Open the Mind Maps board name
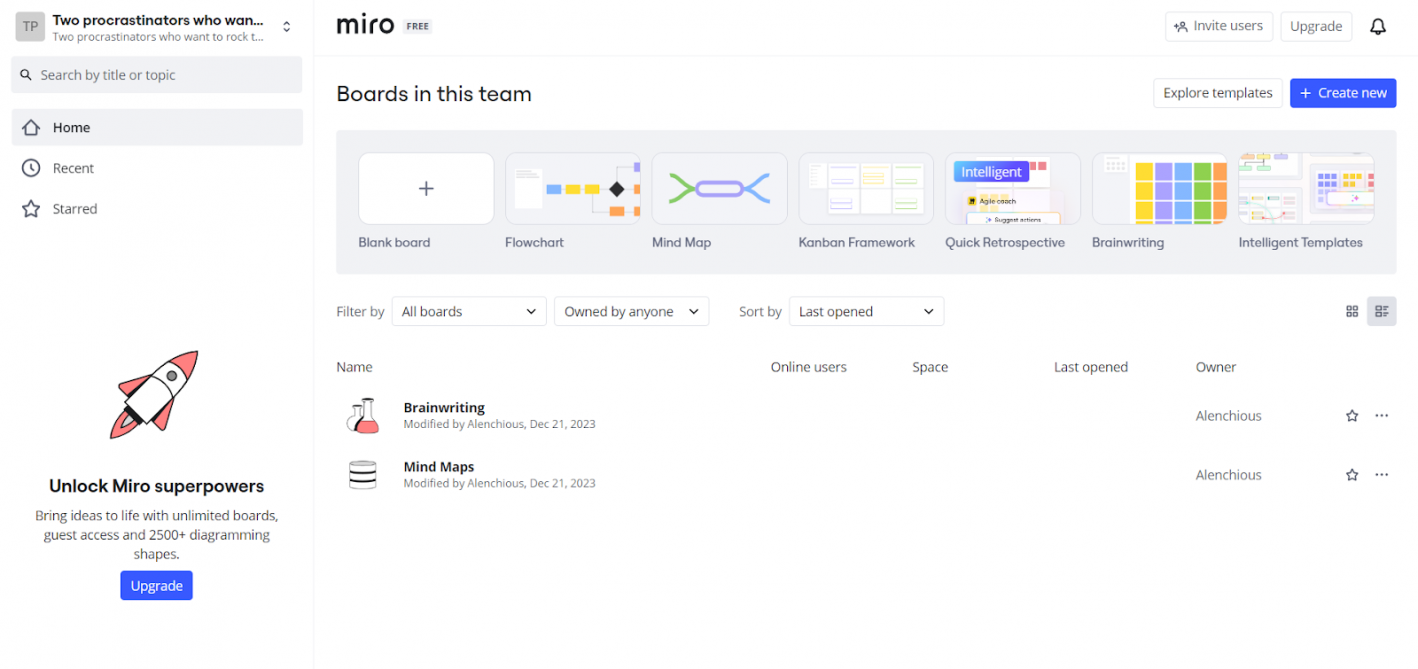Viewport: 1418px width, 669px height. pos(439,467)
